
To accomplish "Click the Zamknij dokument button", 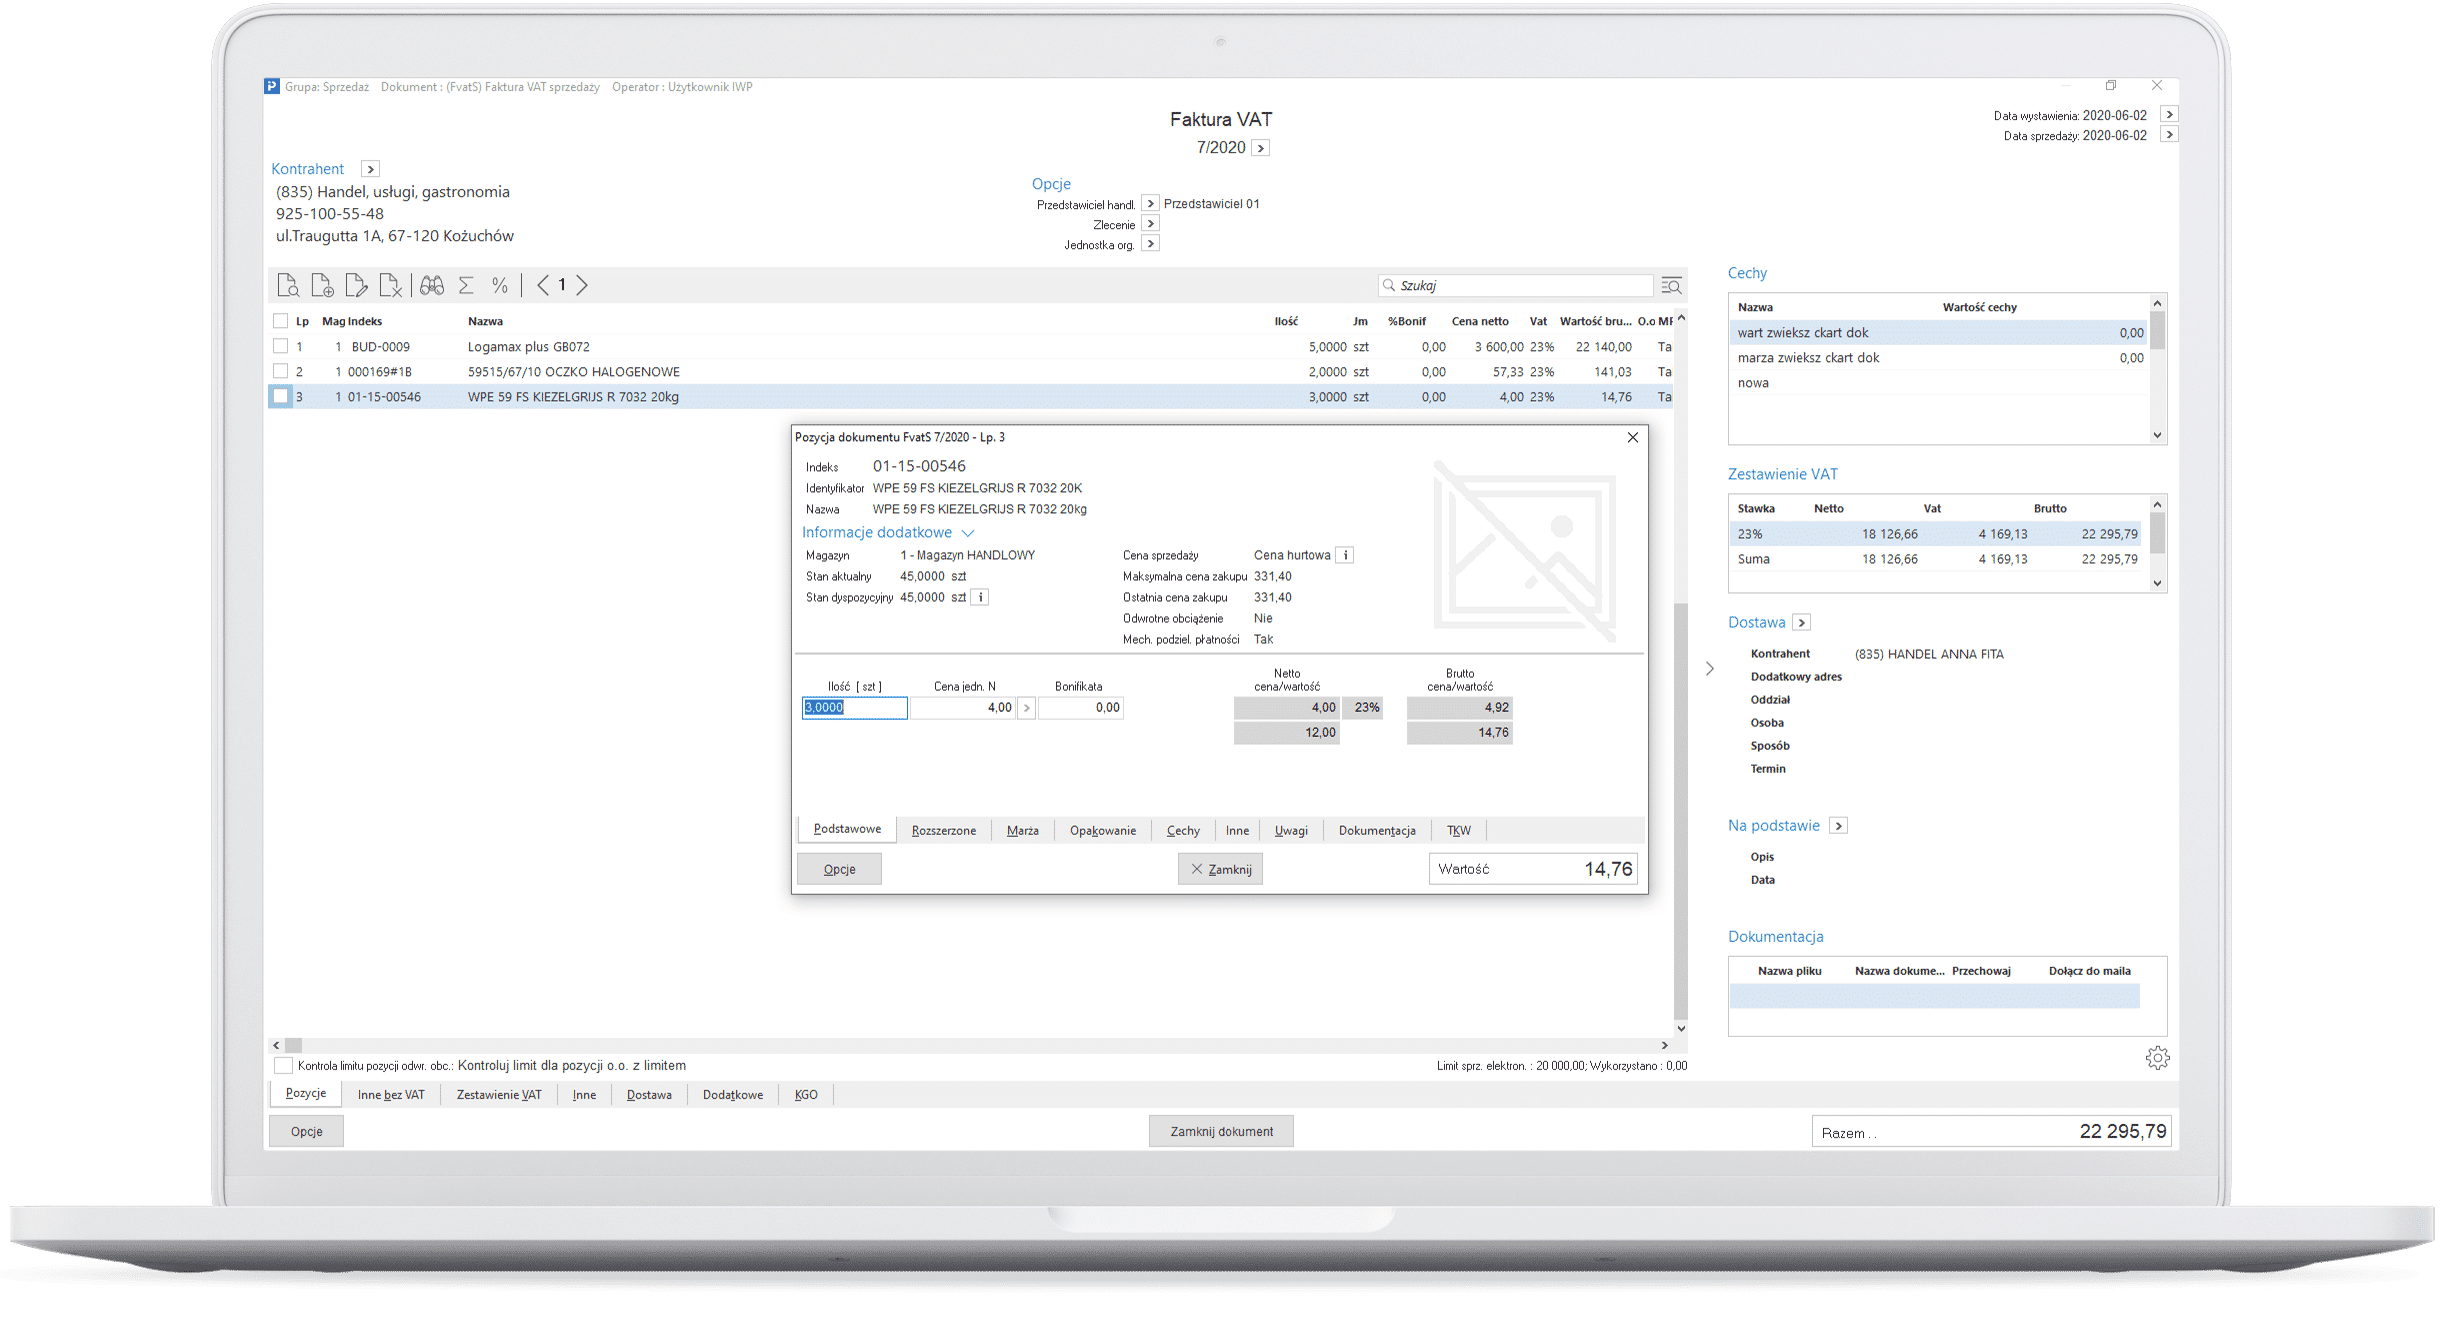I will click(x=1221, y=1132).
